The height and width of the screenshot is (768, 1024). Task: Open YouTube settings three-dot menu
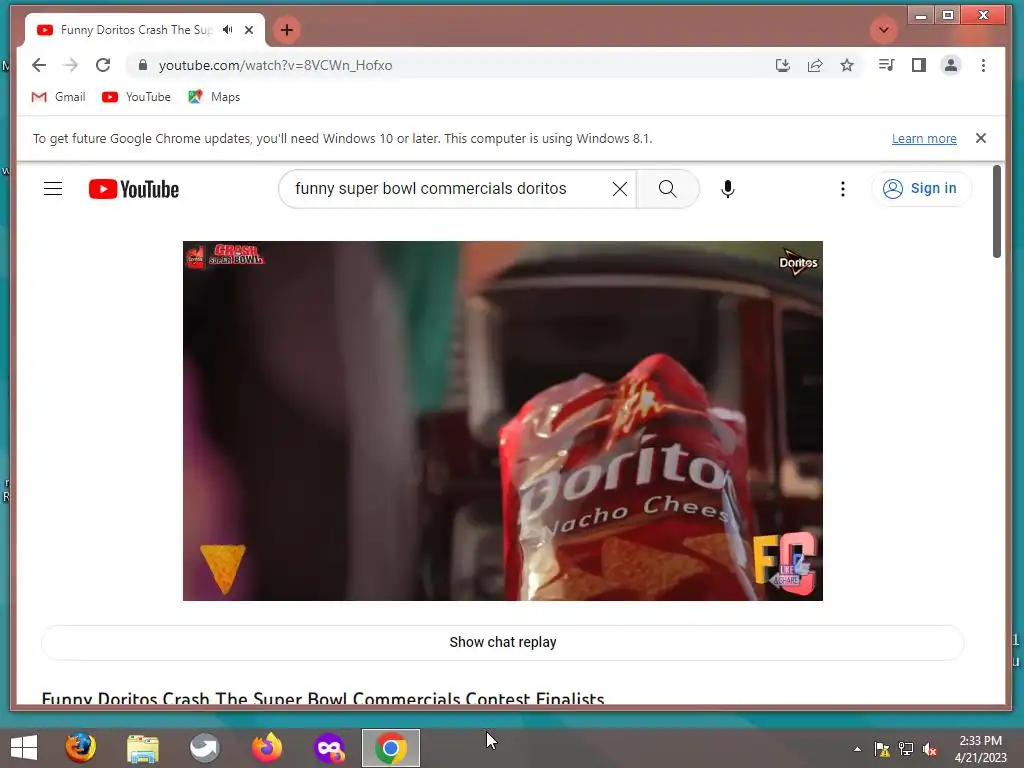click(x=842, y=189)
